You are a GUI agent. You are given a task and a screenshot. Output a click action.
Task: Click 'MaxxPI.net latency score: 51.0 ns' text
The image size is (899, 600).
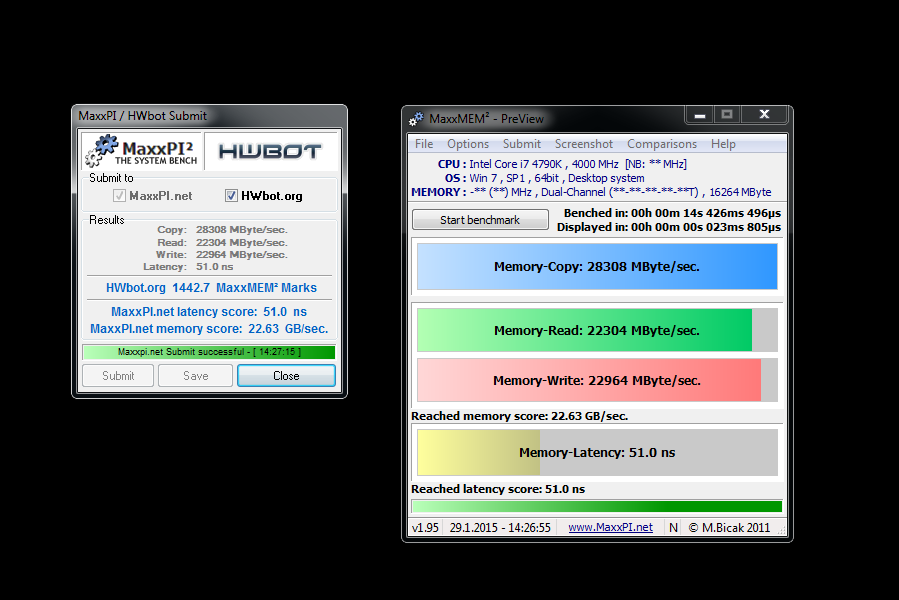pyautogui.click(x=209, y=311)
